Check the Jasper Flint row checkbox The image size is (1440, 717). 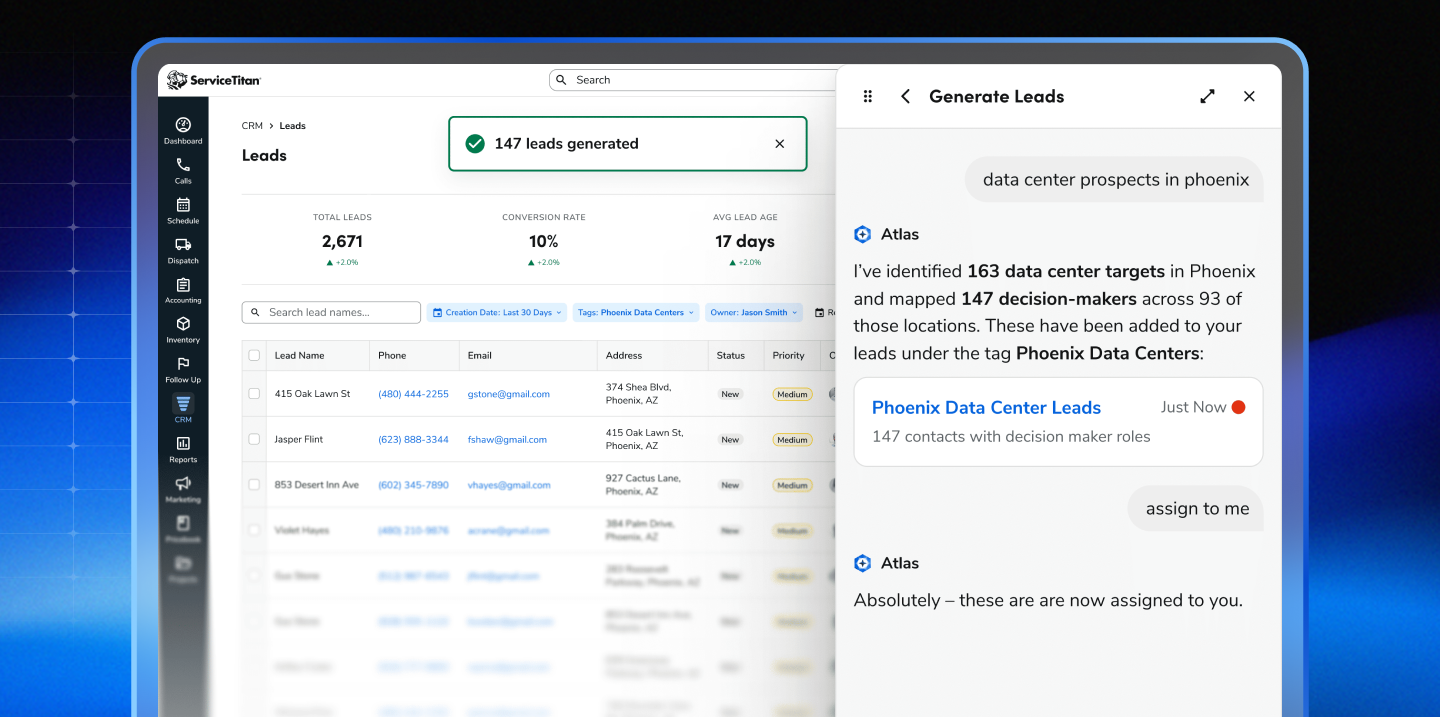254,439
